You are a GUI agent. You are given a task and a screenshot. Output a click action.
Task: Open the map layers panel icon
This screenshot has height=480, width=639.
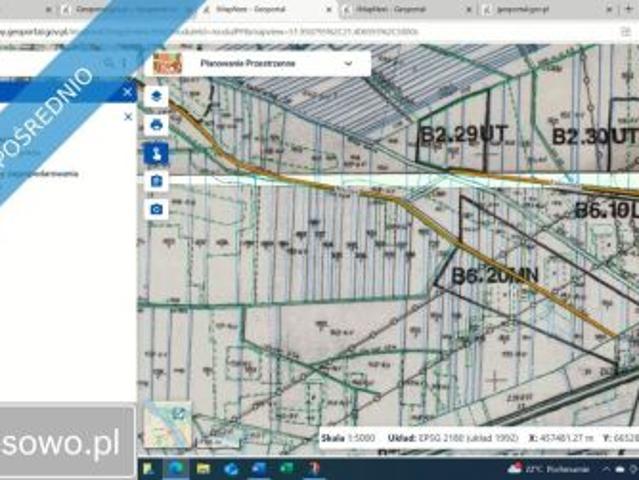click(156, 96)
